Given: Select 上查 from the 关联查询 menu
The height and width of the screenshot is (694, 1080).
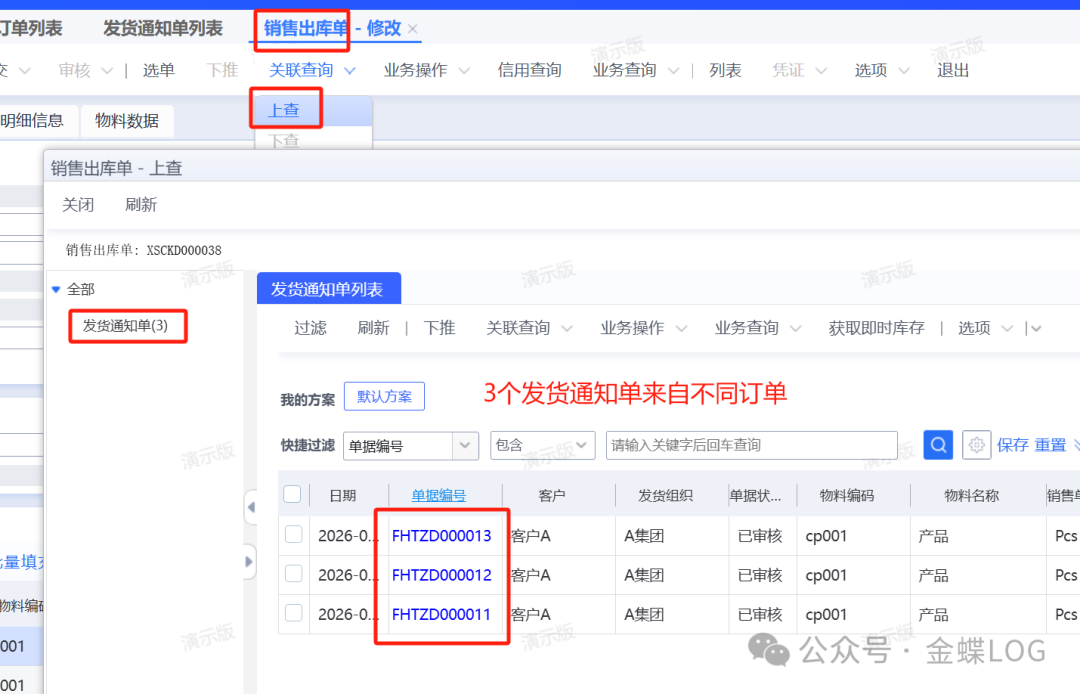Looking at the screenshot, I should (x=284, y=110).
